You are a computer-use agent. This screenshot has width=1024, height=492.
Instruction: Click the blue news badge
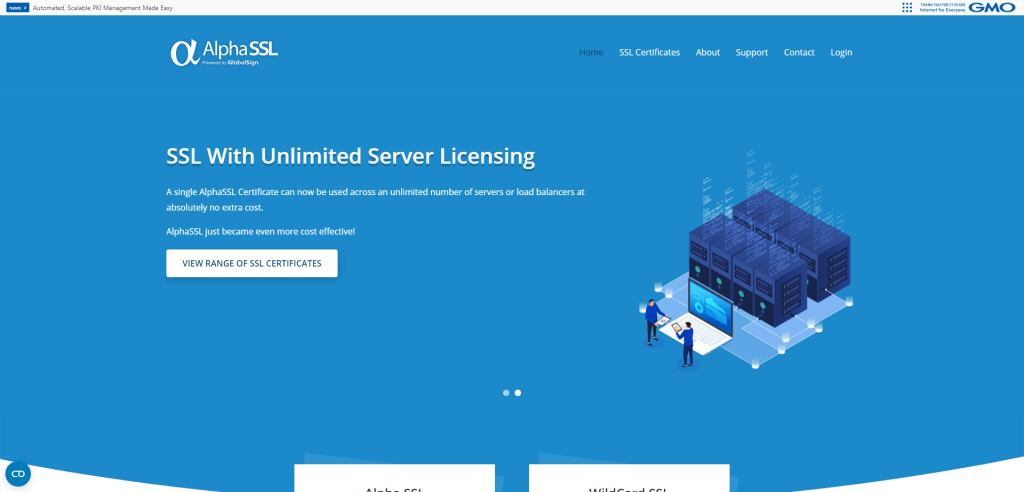click(18, 8)
